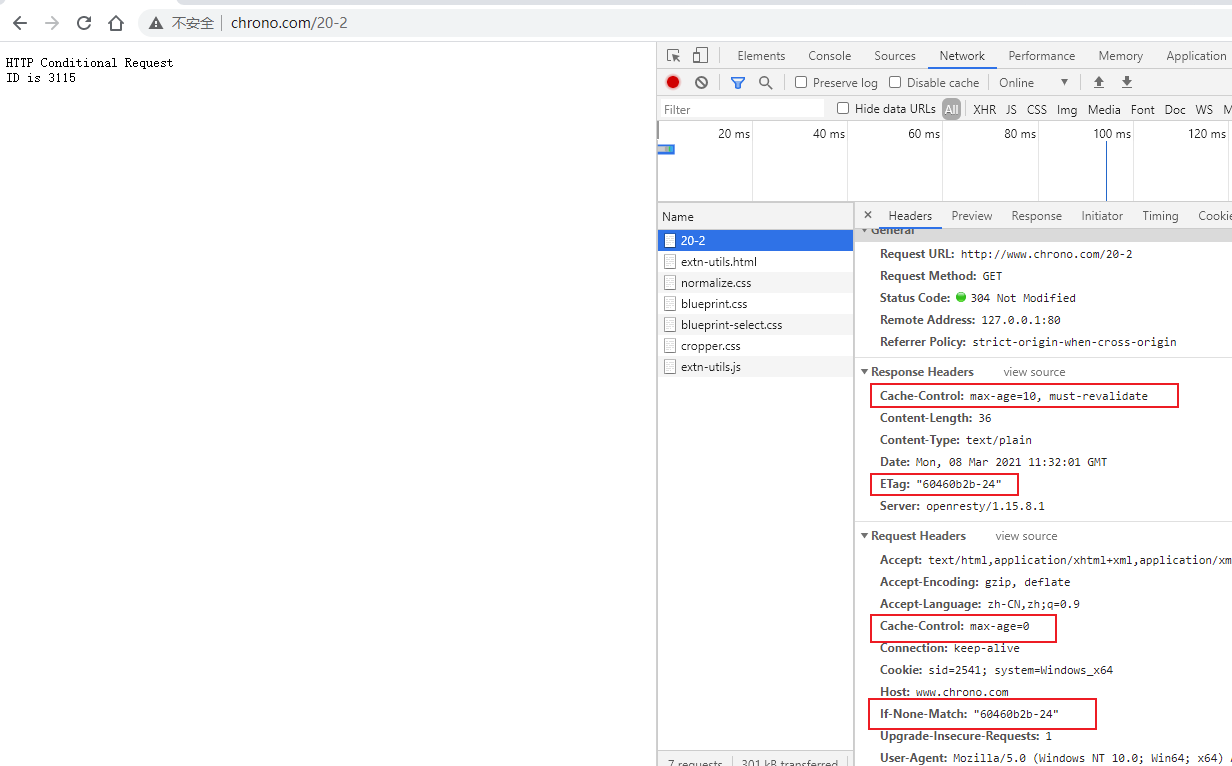The height and width of the screenshot is (766, 1232).
Task: Select normalize.css in the request list
Action: pos(715,283)
